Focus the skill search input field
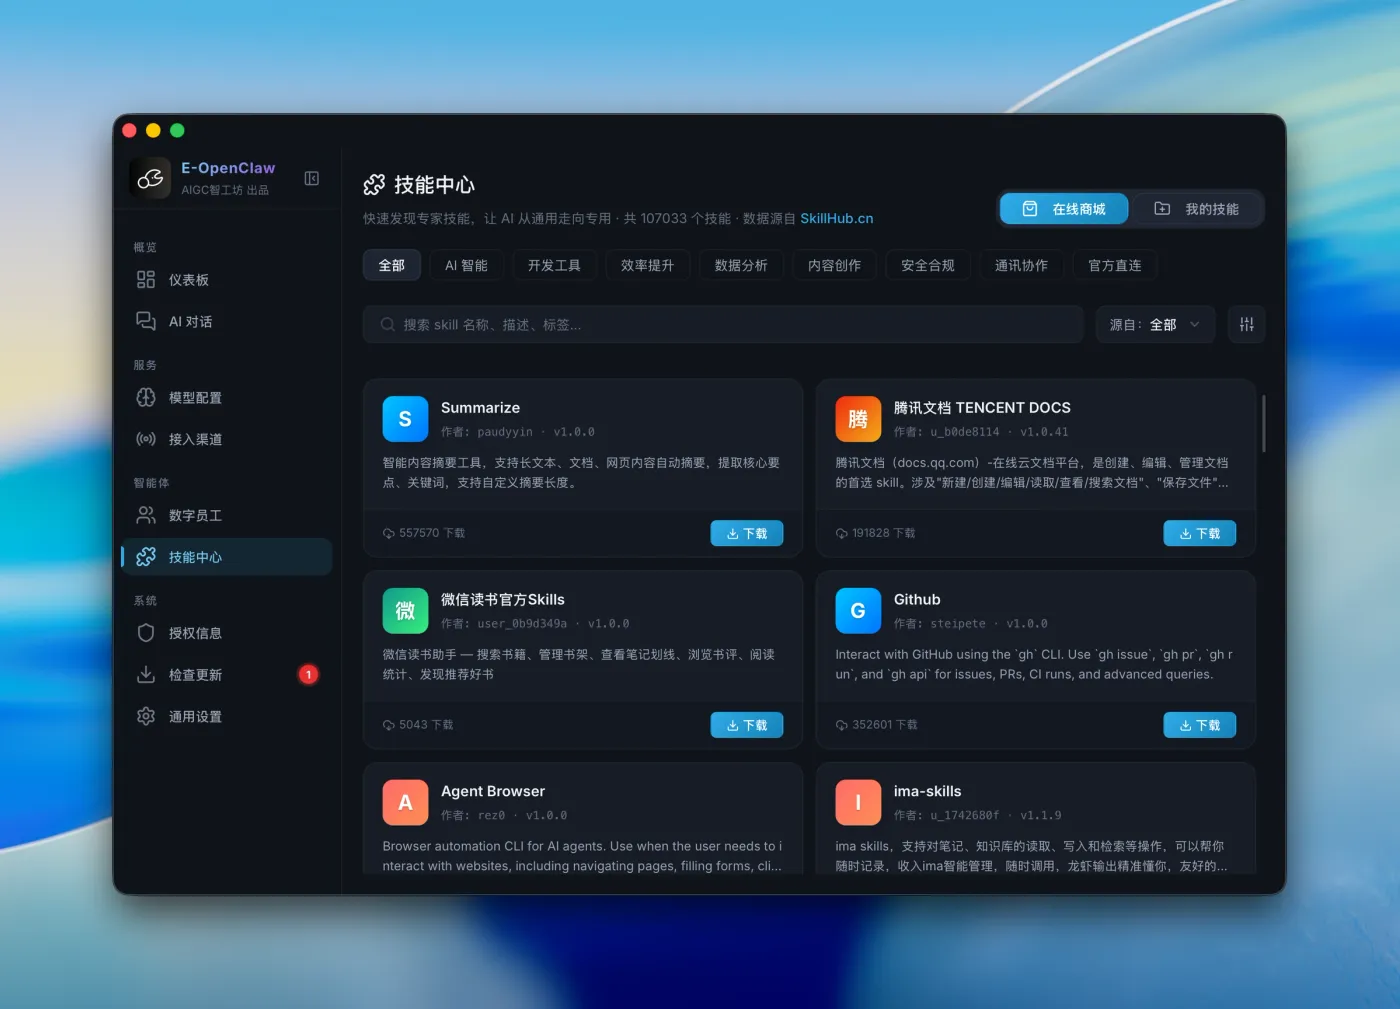1400x1009 pixels. [723, 324]
